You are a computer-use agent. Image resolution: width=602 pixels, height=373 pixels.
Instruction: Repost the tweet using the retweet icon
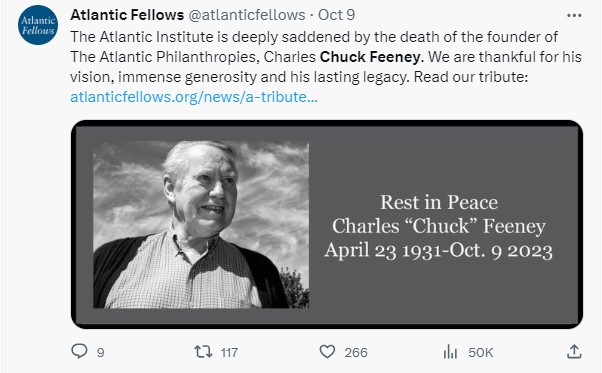click(203, 352)
